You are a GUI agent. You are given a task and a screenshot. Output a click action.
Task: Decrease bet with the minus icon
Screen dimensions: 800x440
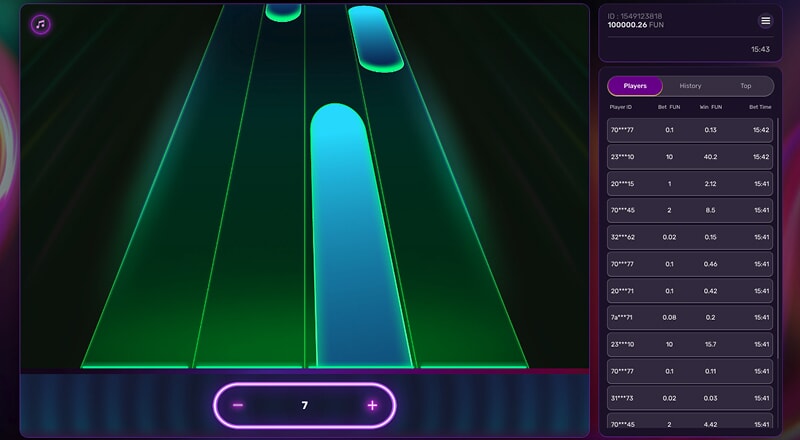coord(238,405)
